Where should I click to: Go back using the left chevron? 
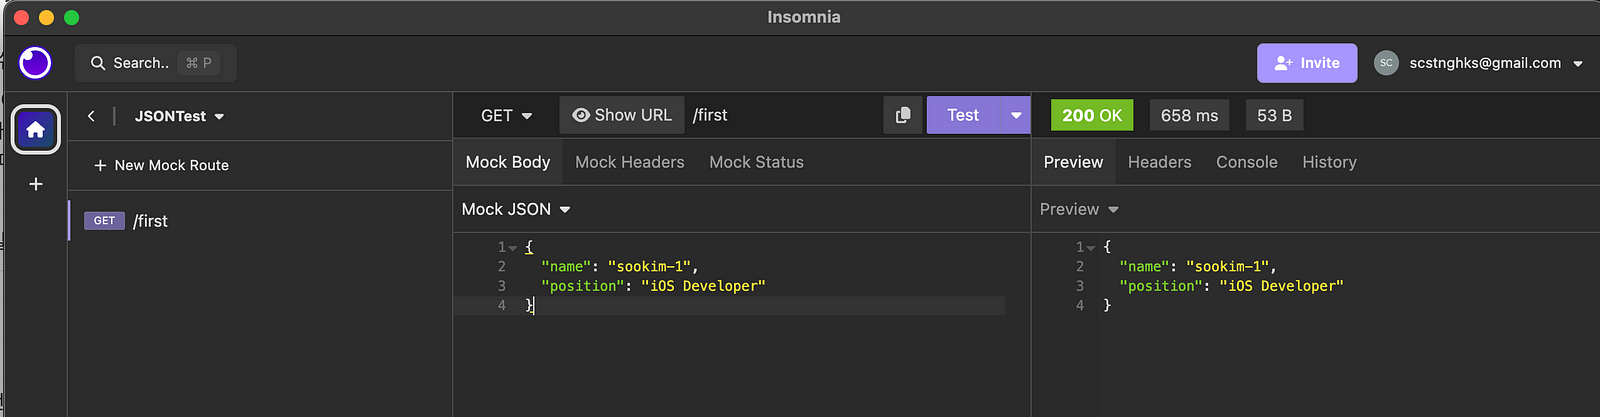pyautogui.click(x=91, y=116)
